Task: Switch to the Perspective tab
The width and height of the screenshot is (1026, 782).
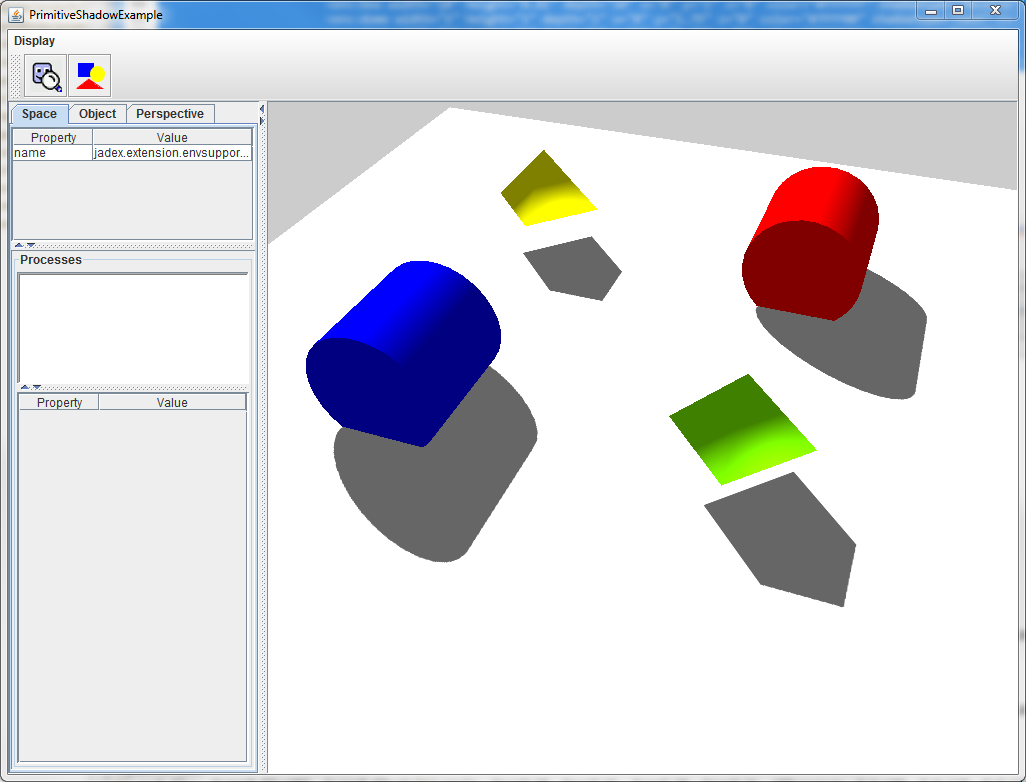Action: pyautogui.click(x=170, y=114)
